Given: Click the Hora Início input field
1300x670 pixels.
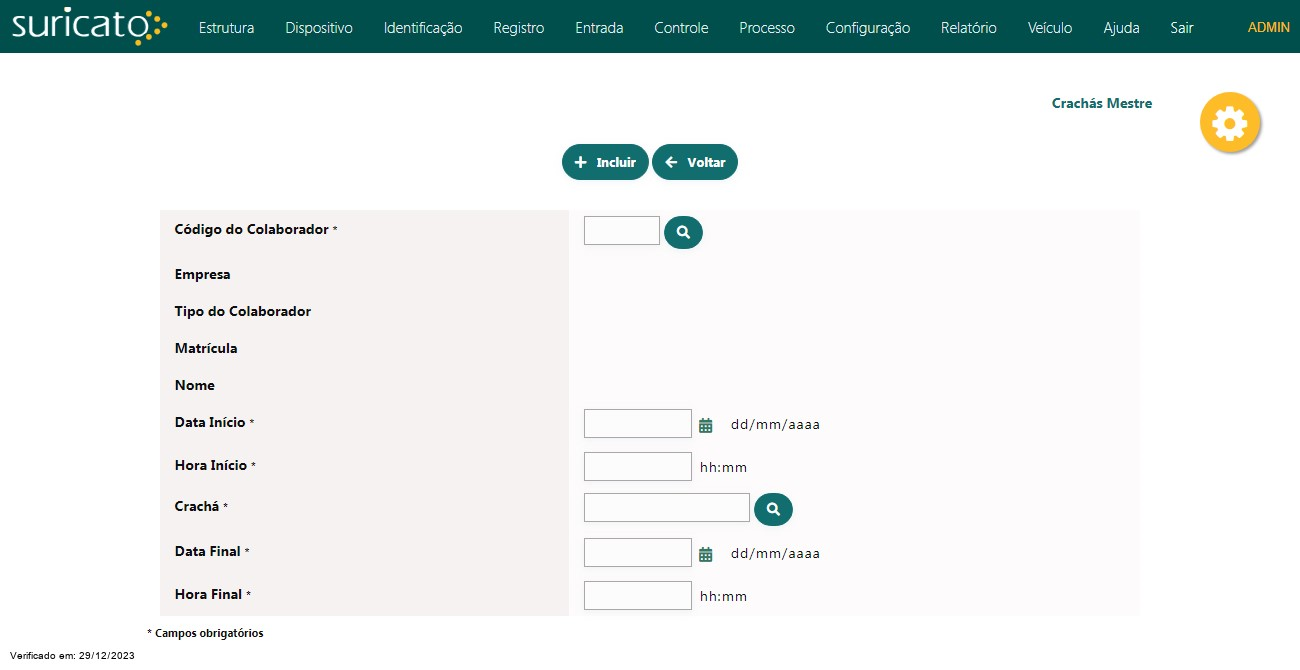Looking at the screenshot, I should click(637, 467).
